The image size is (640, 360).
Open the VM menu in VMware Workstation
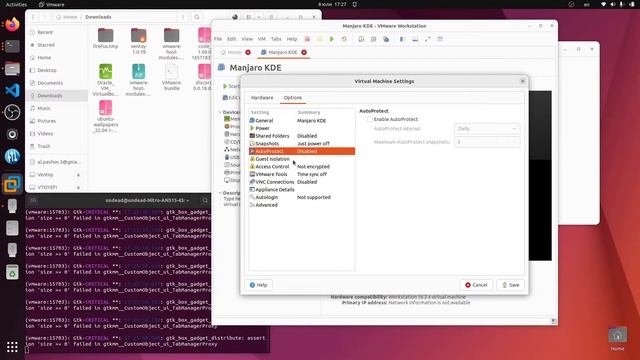click(262, 39)
